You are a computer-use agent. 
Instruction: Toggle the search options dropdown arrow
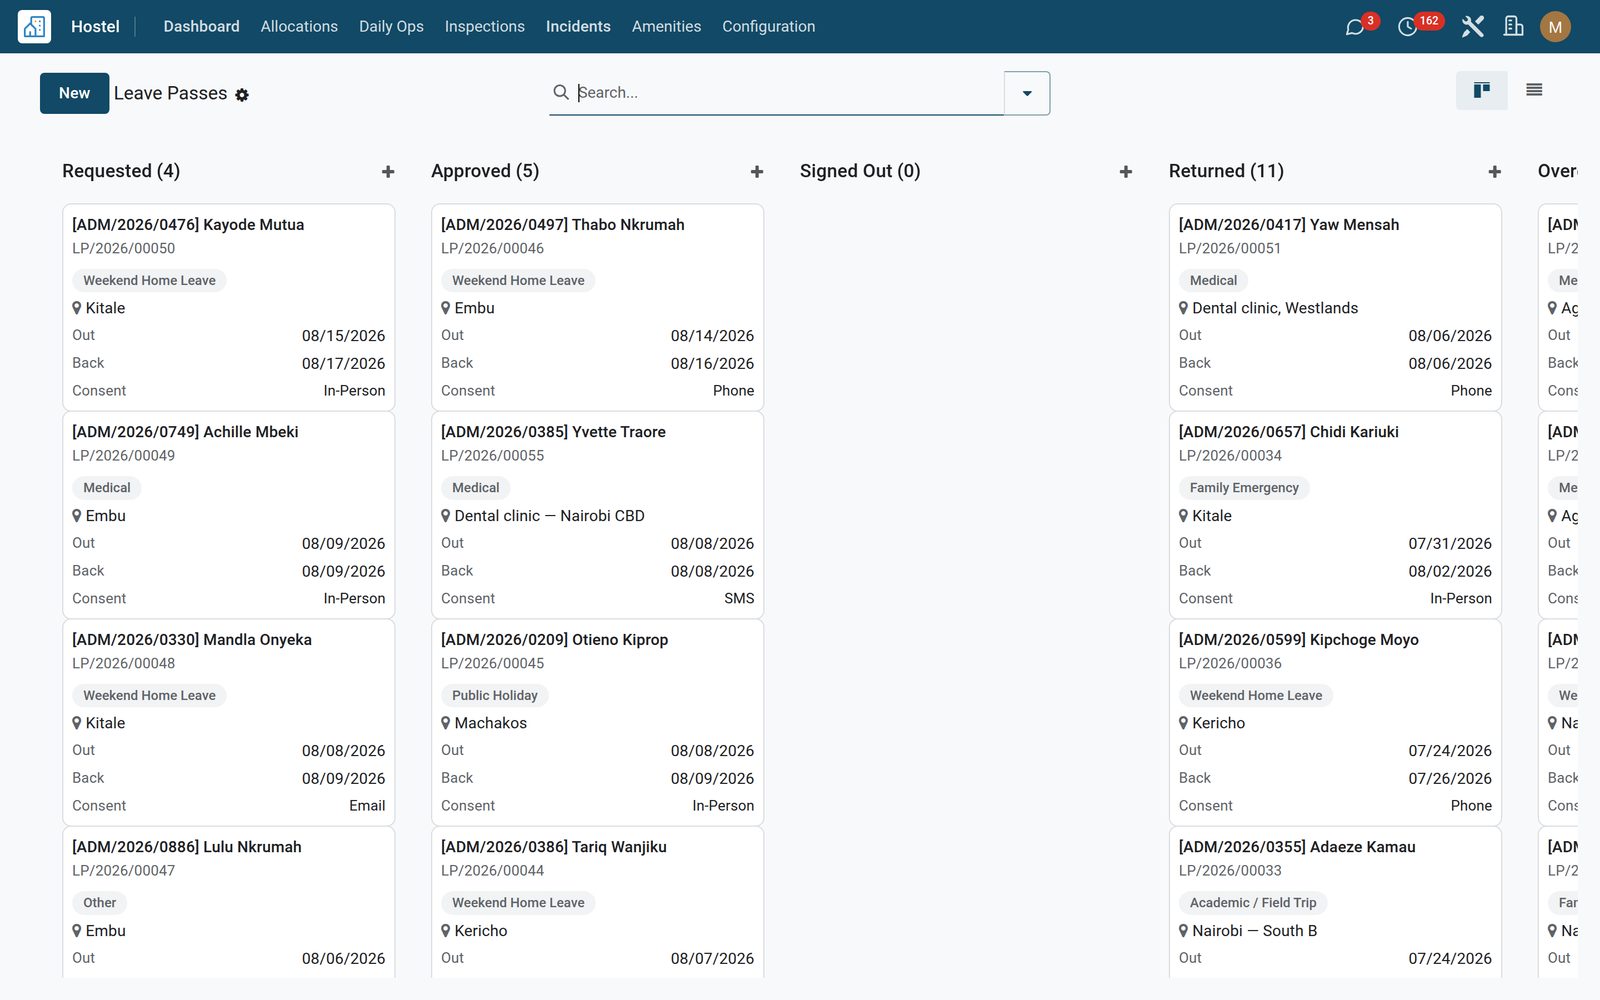tap(1027, 93)
